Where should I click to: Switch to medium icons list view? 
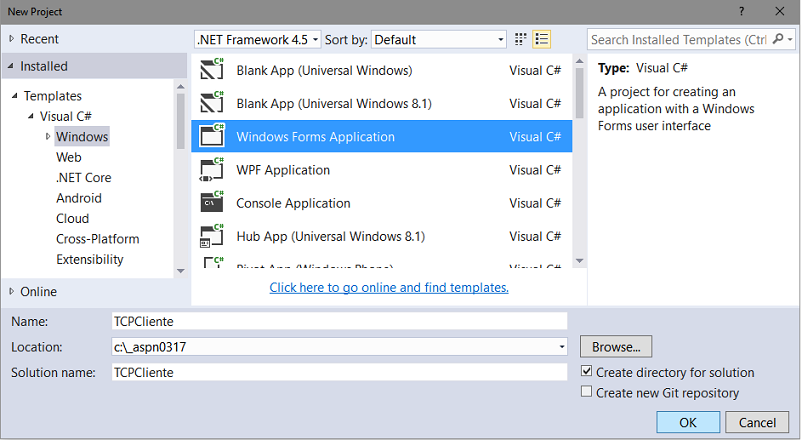(x=542, y=39)
